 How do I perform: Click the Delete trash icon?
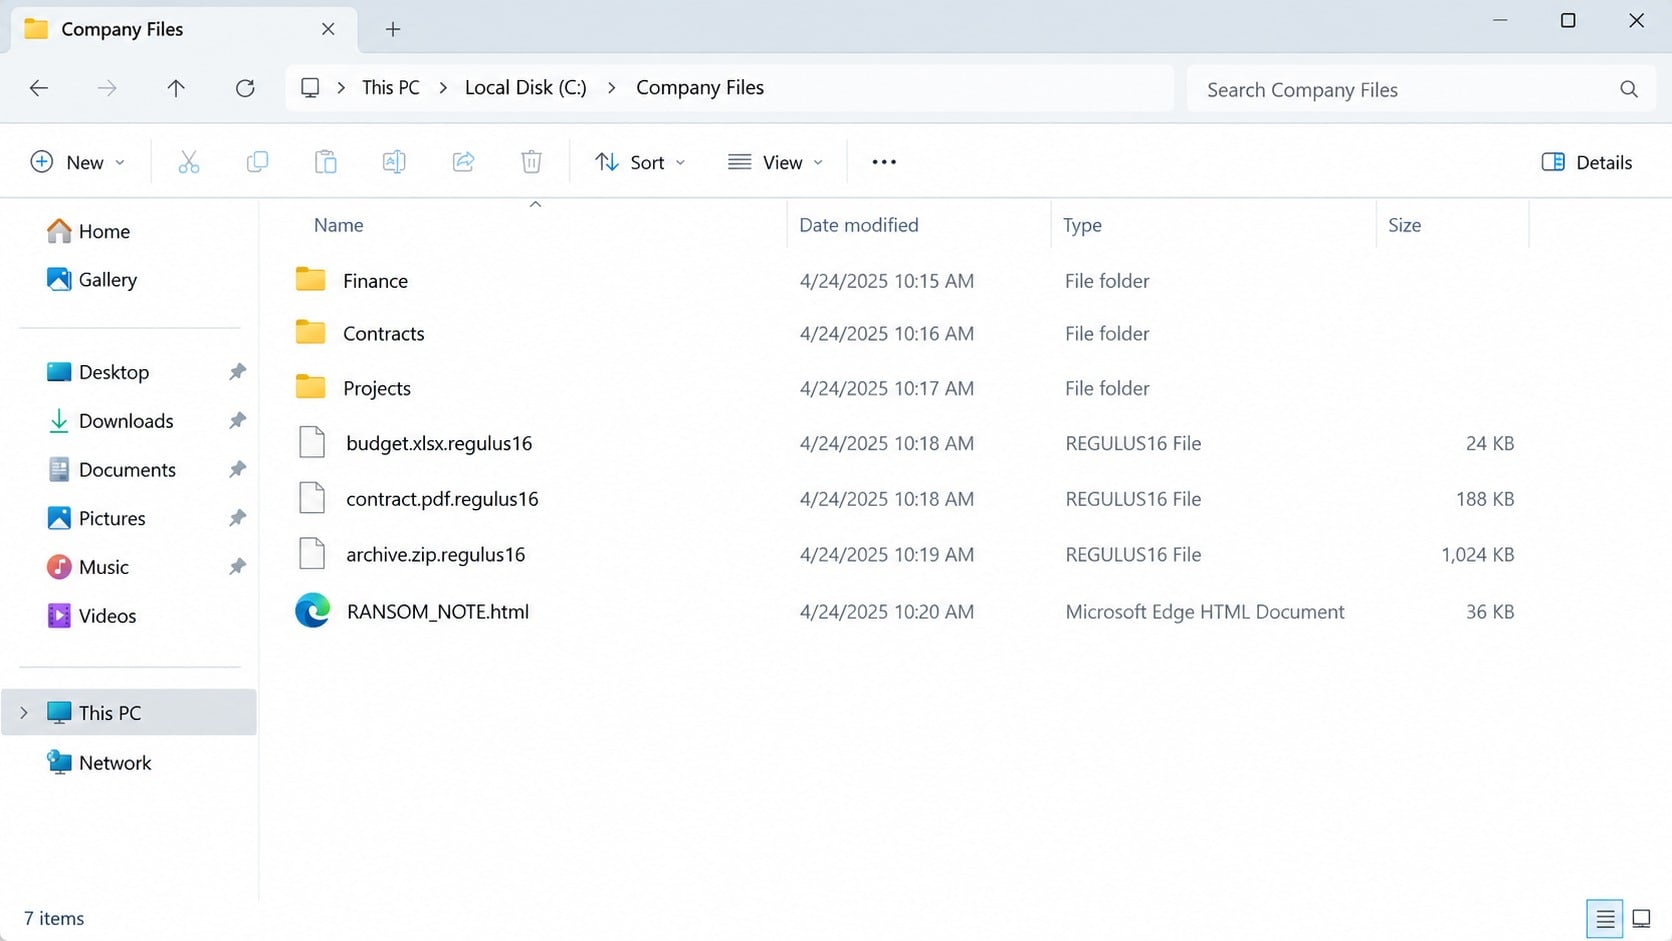[x=532, y=162]
